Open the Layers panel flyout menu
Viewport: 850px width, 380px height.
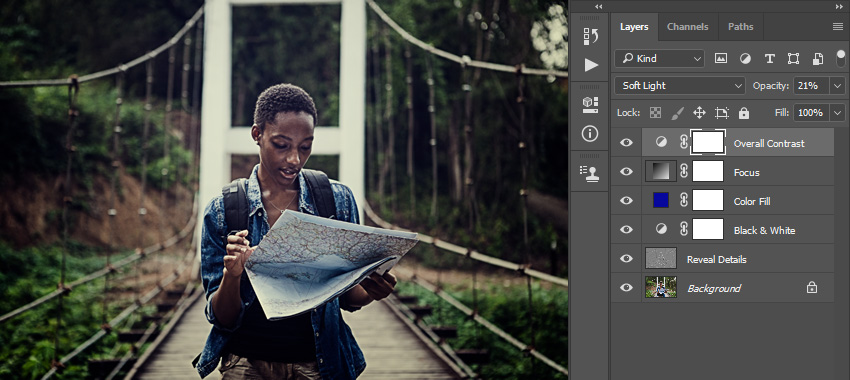(x=838, y=27)
